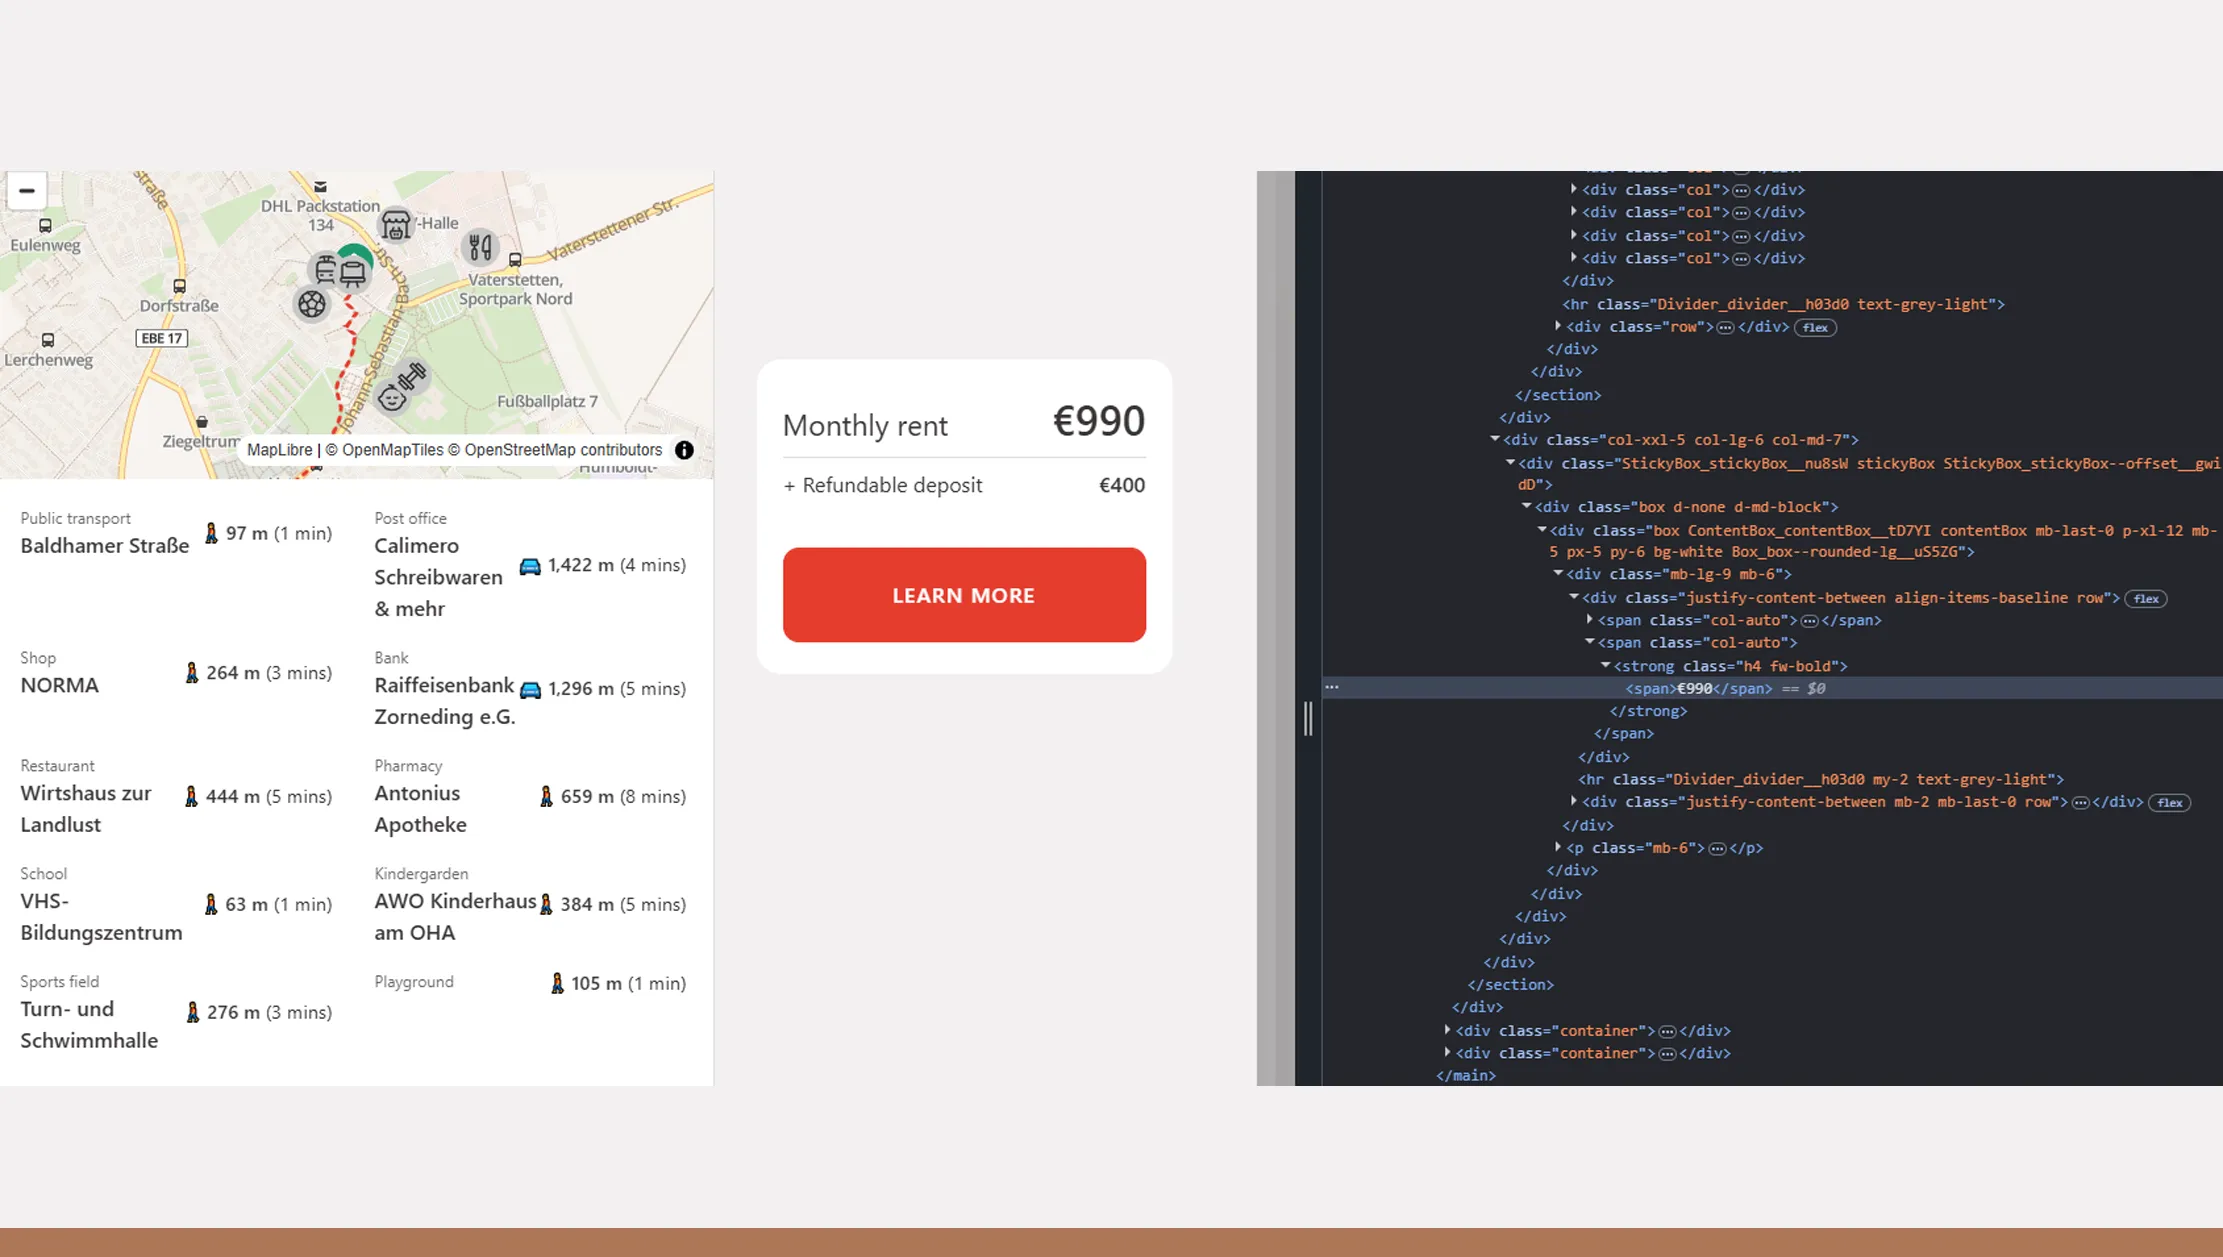Click the walking icon next to Playground distance
The image size is (2223, 1257).
pyautogui.click(x=557, y=983)
